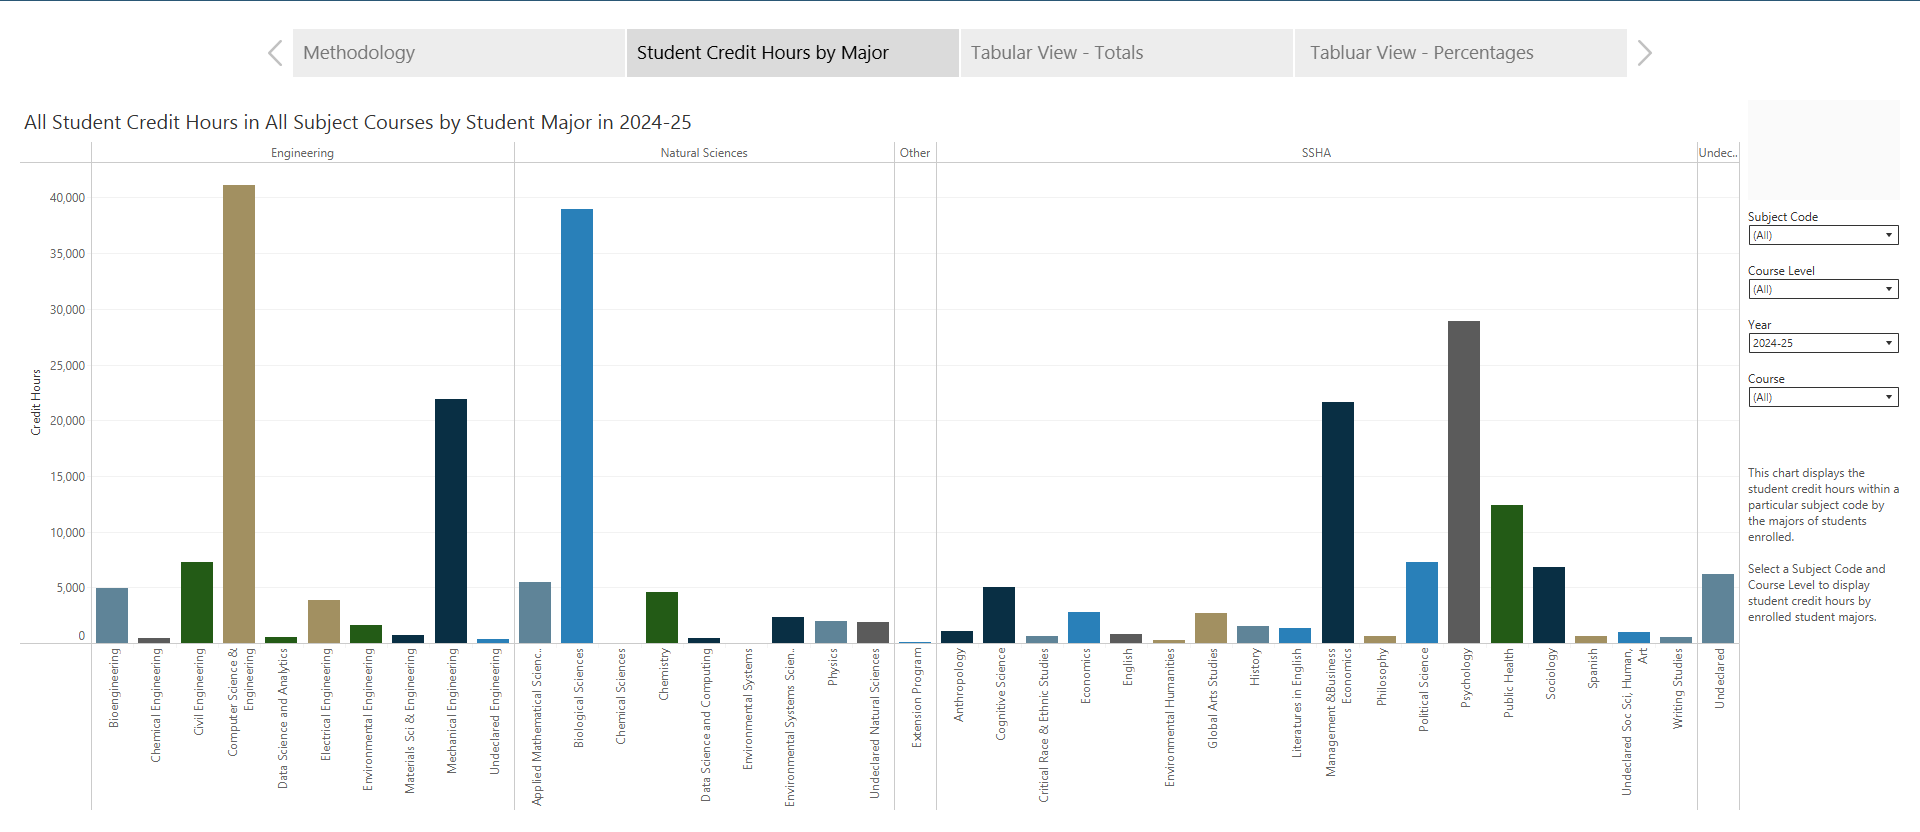Click the Sociology axis label

[x=1550, y=674]
